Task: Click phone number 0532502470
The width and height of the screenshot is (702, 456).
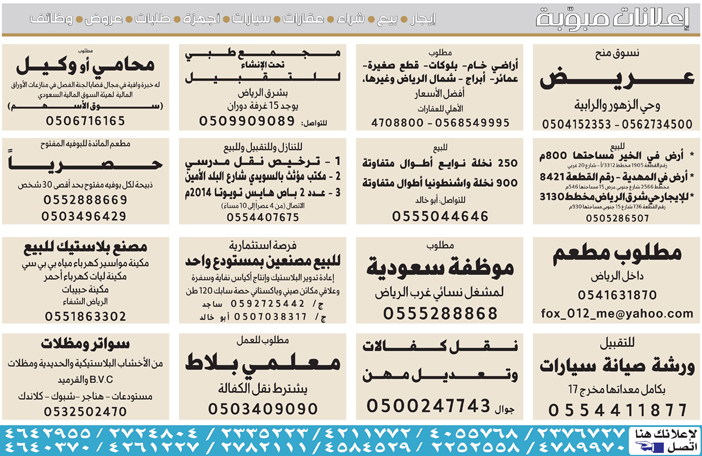Action: pyautogui.click(x=85, y=412)
